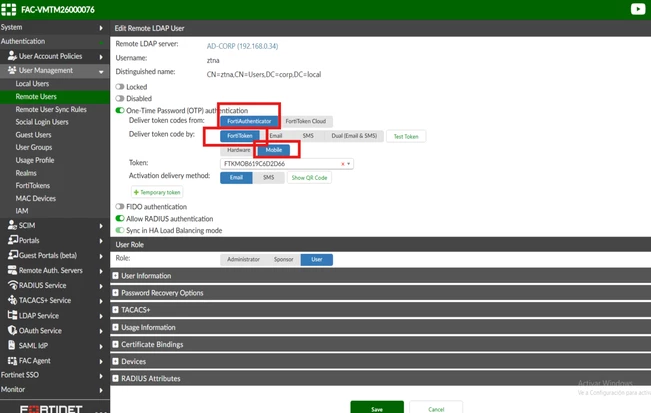Open Realms page
This screenshot has height=413, width=651.
pyautogui.click(x=26, y=173)
